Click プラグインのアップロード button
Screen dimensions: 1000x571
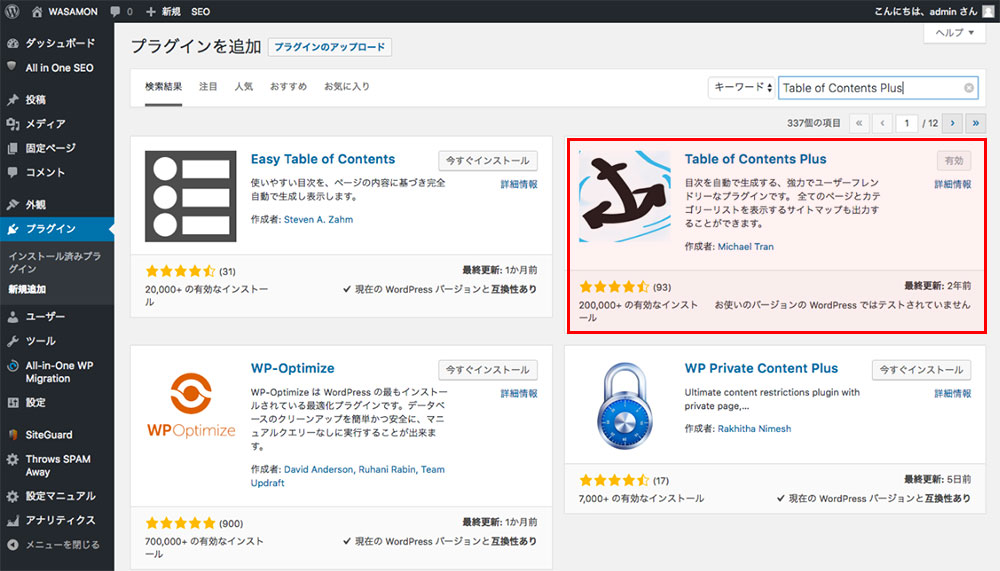point(330,47)
